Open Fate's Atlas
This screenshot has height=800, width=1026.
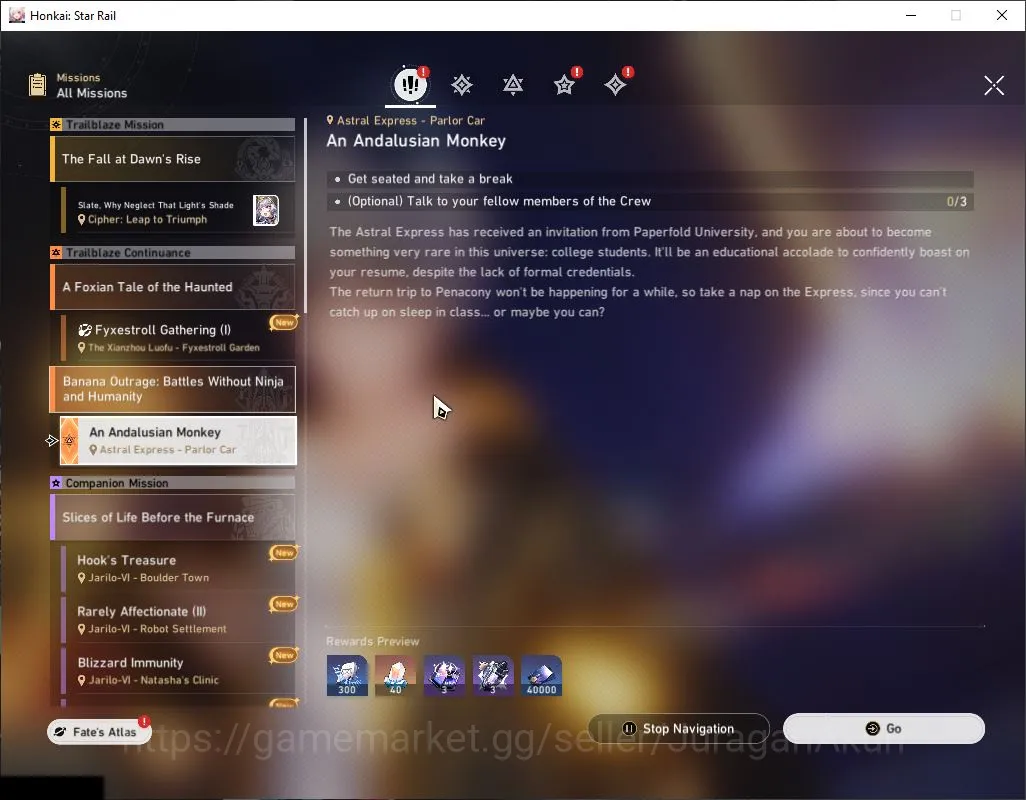99,731
